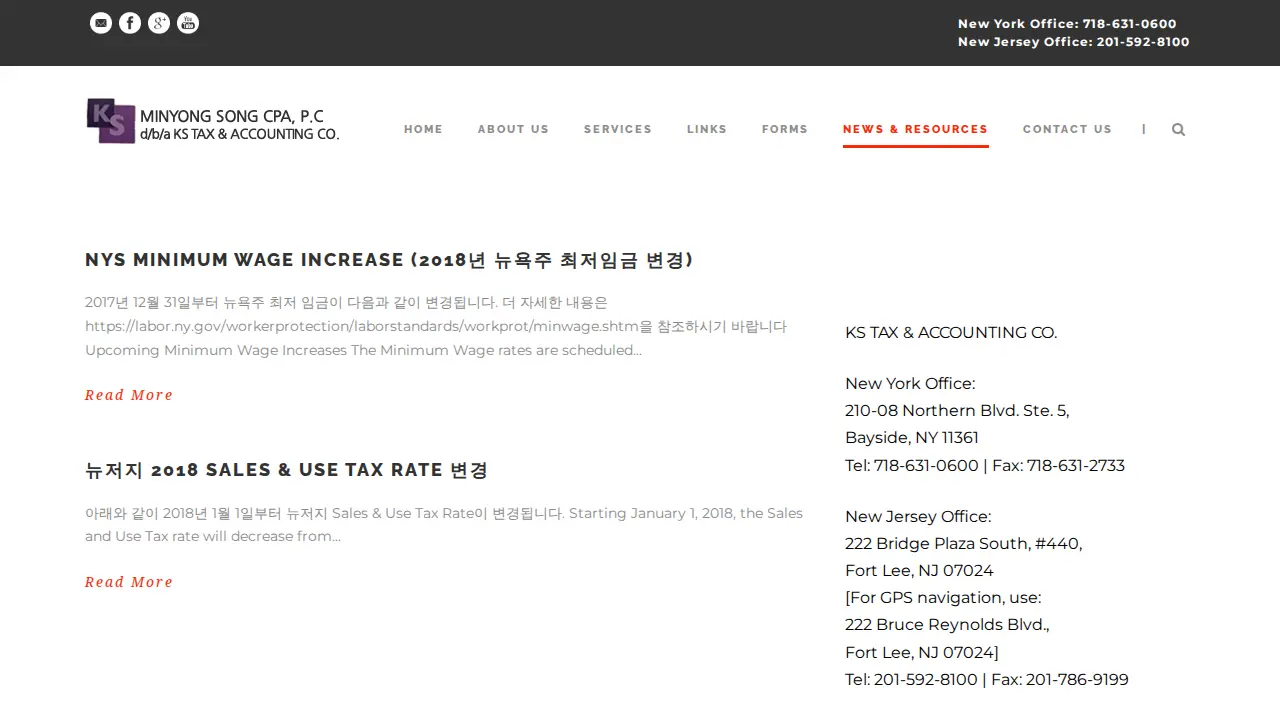
Task: Click the email envelope icon
Action: (x=101, y=23)
